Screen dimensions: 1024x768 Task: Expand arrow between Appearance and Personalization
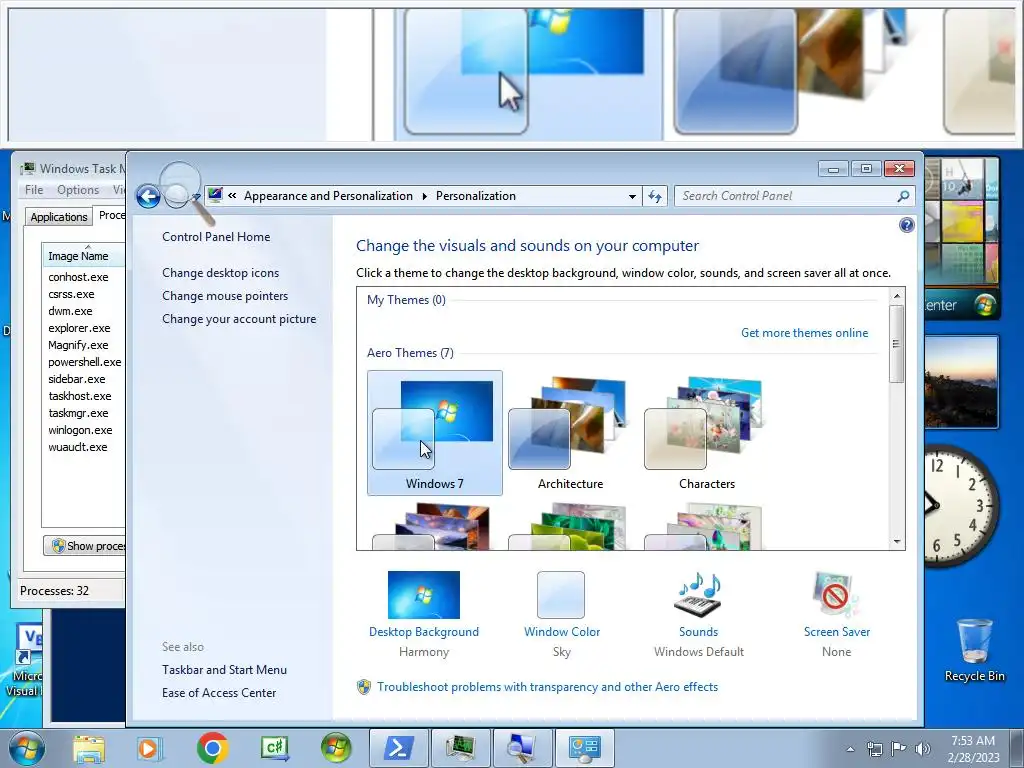424,196
